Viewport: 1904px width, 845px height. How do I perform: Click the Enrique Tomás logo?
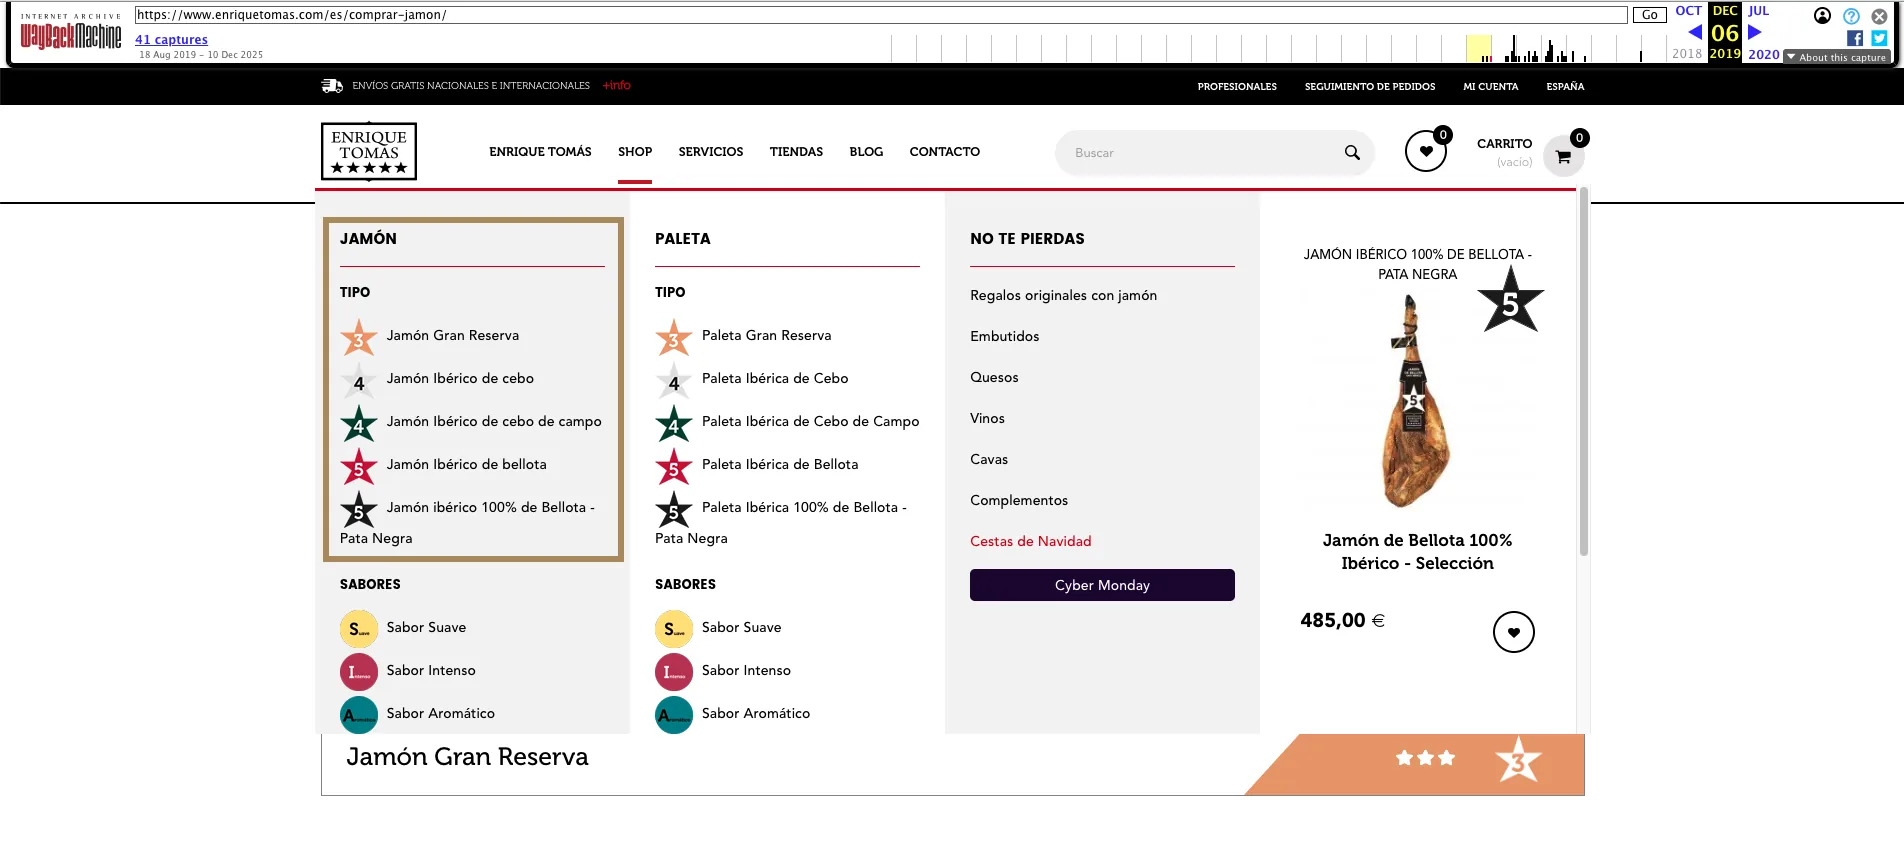tap(369, 151)
